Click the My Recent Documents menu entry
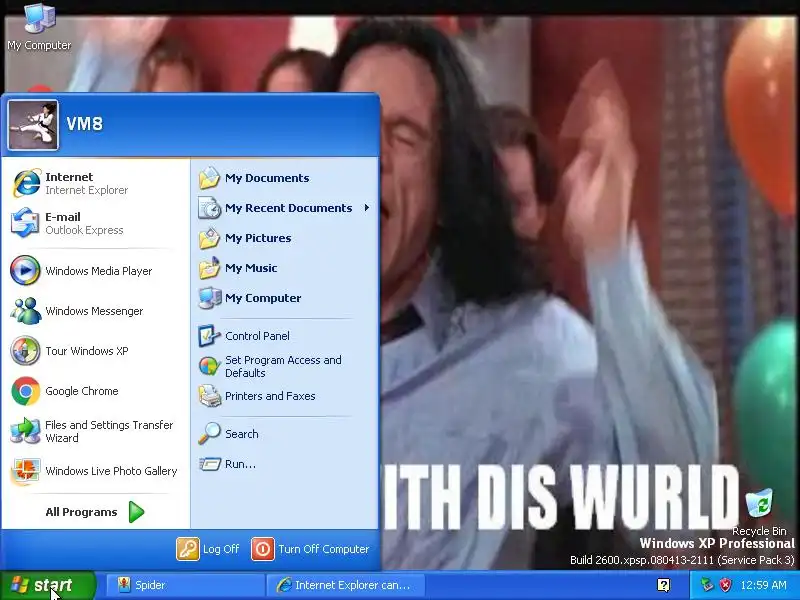 click(x=285, y=208)
